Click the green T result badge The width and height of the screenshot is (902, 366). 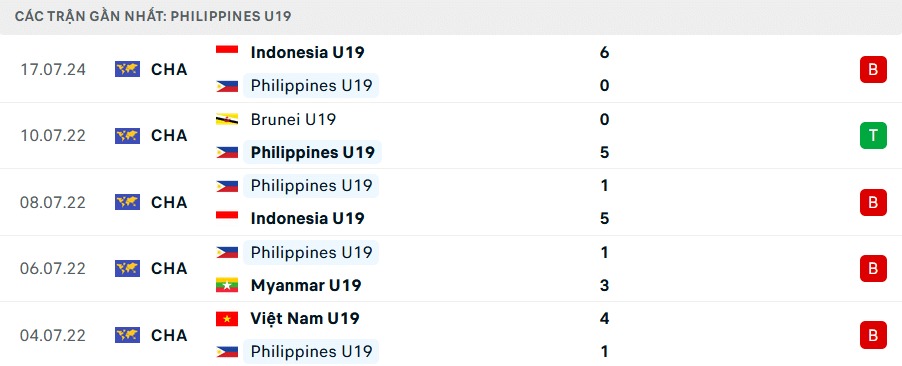click(x=873, y=136)
